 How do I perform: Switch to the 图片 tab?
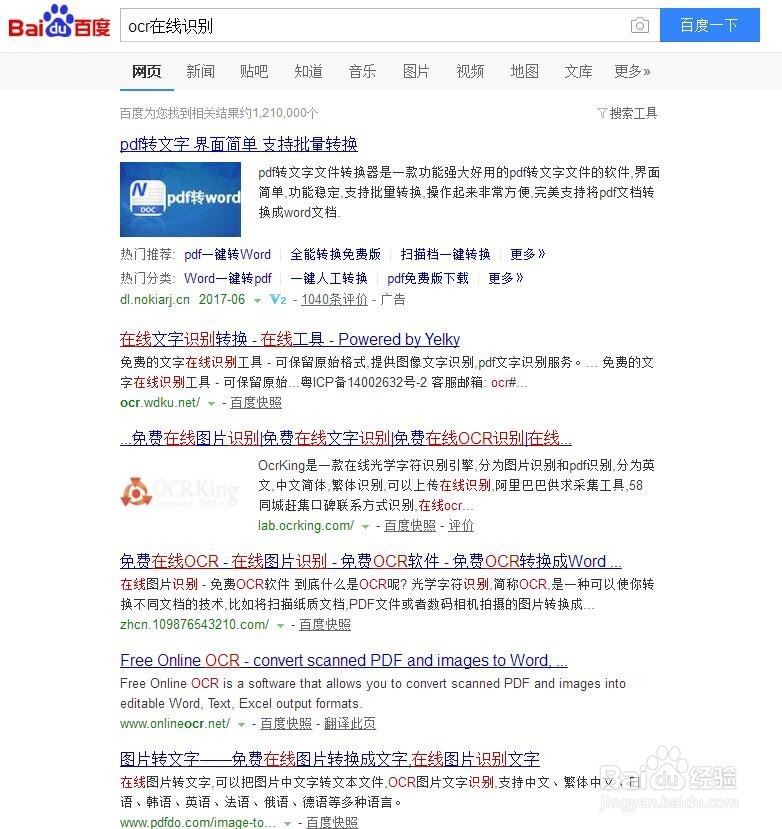tap(416, 71)
